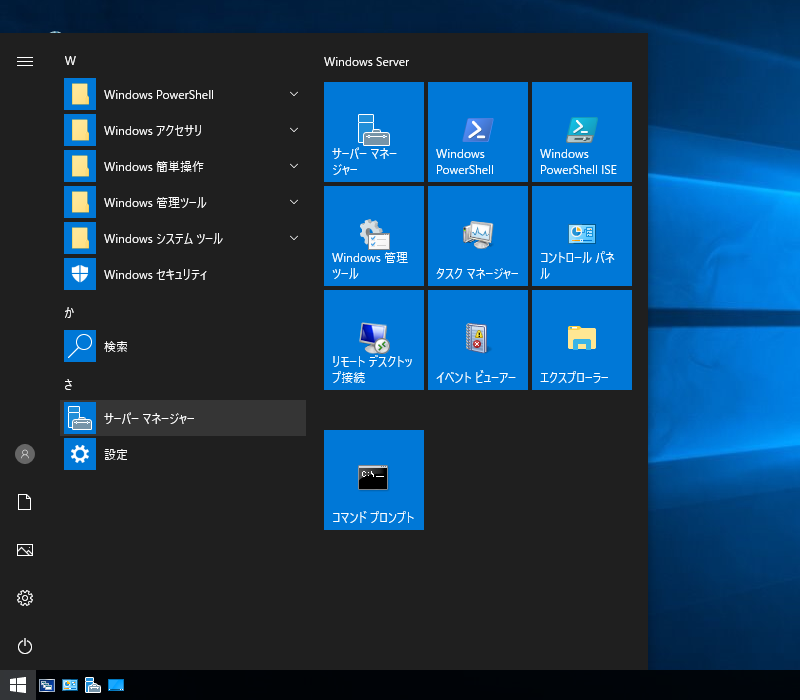Click the user account icon in sidebar
The image size is (800, 700).
[x=24, y=454]
